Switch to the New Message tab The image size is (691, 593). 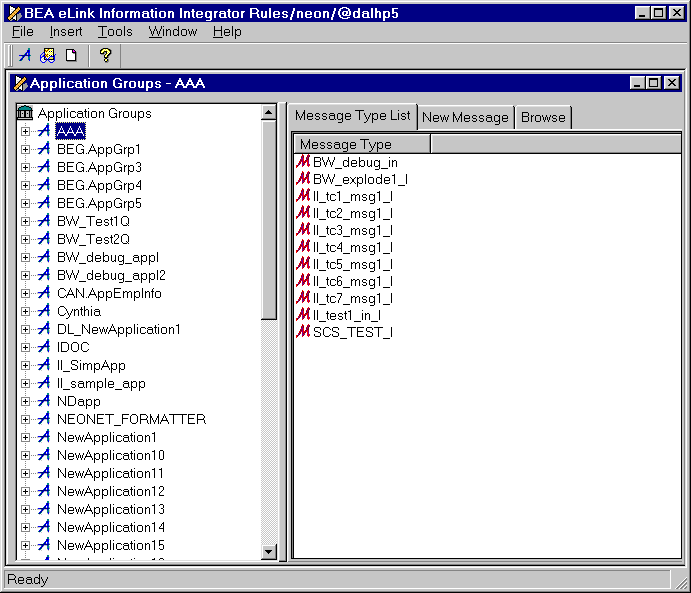point(465,117)
